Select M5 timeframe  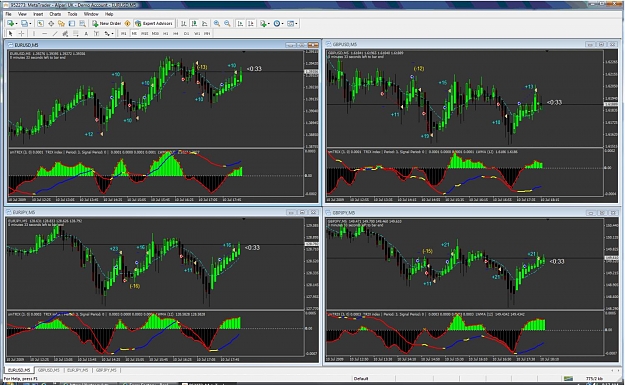[x=134, y=33]
